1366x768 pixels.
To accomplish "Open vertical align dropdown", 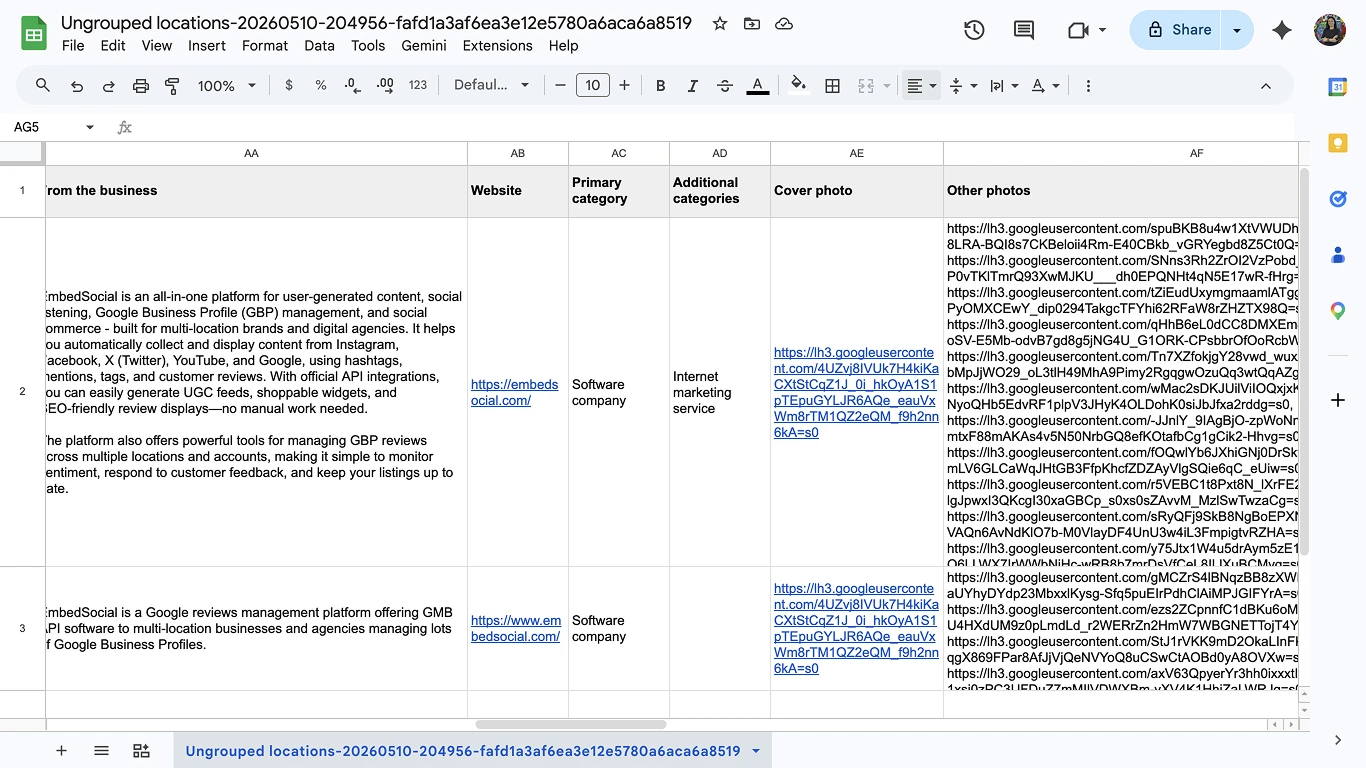I will point(962,86).
